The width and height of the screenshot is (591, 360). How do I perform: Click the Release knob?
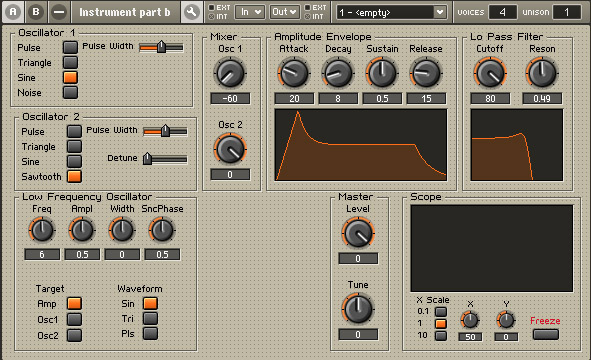coord(426,73)
